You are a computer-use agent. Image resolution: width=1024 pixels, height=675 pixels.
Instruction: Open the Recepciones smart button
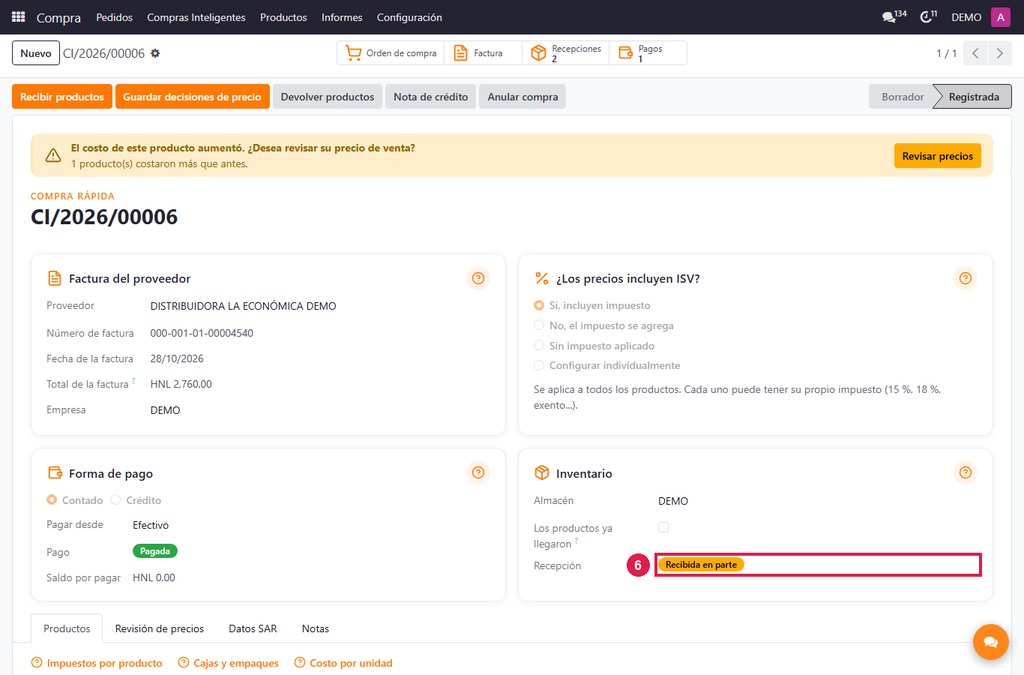pyautogui.click(x=566, y=54)
